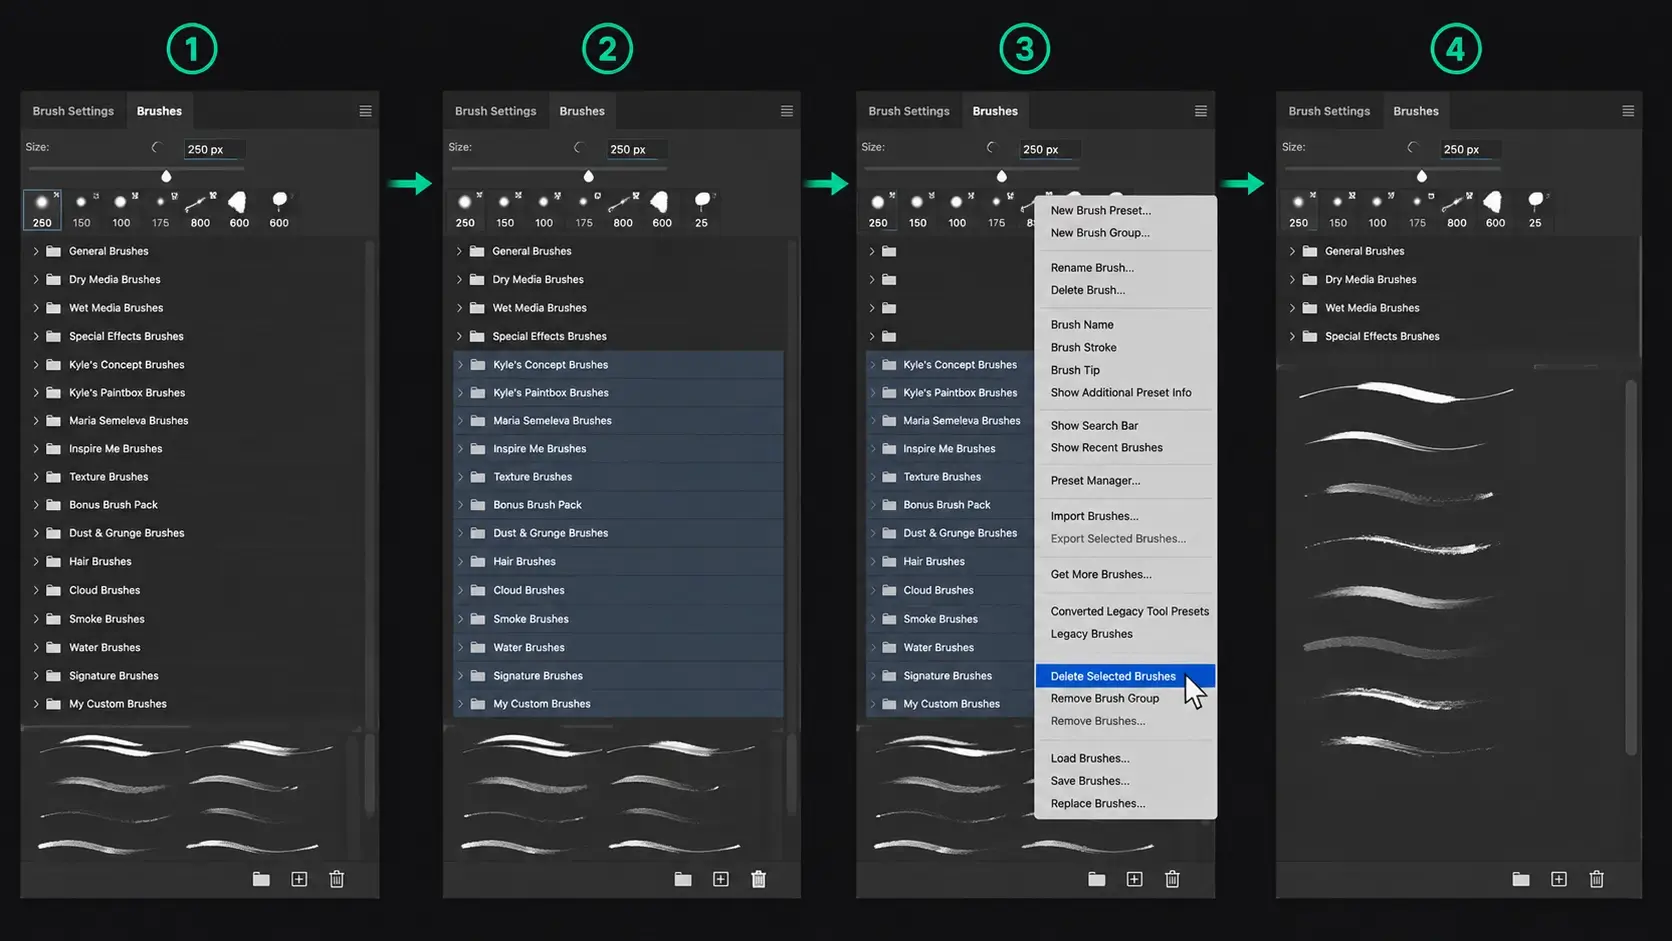The image size is (1672, 941).
Task: Click the create new brush icon in panel 2
Action: click(x=721, y=879)
